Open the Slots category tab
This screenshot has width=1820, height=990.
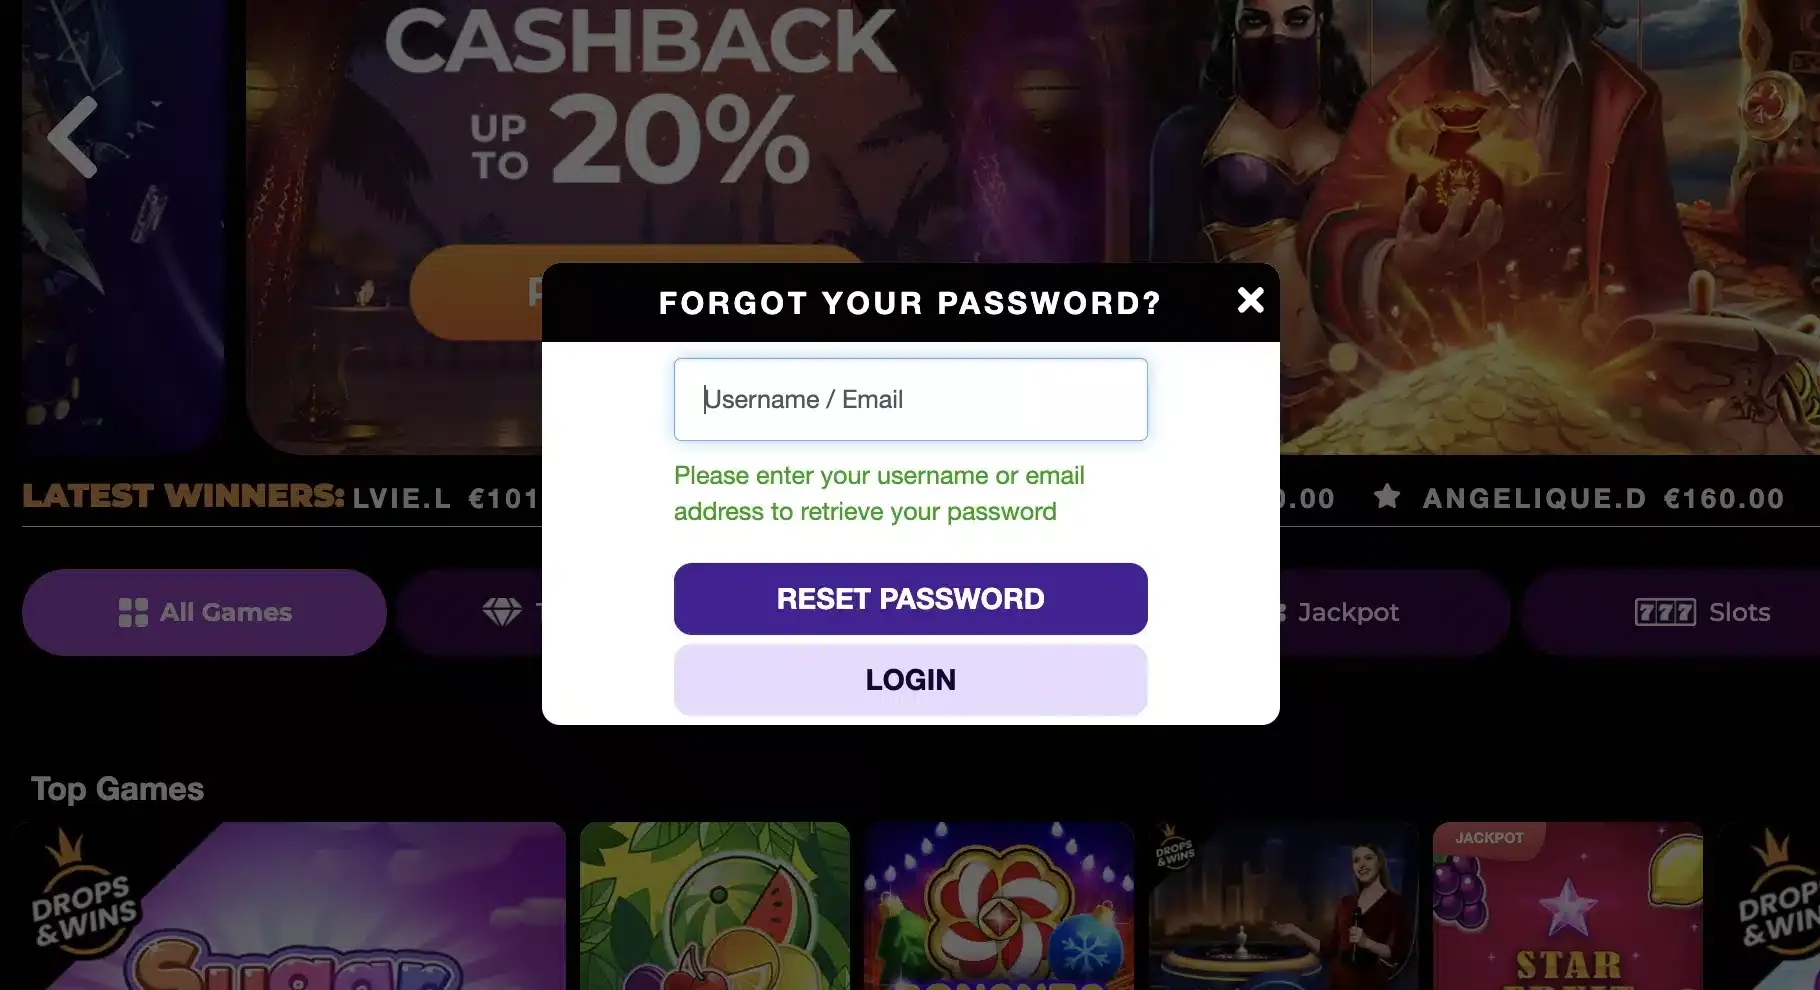1672,612
